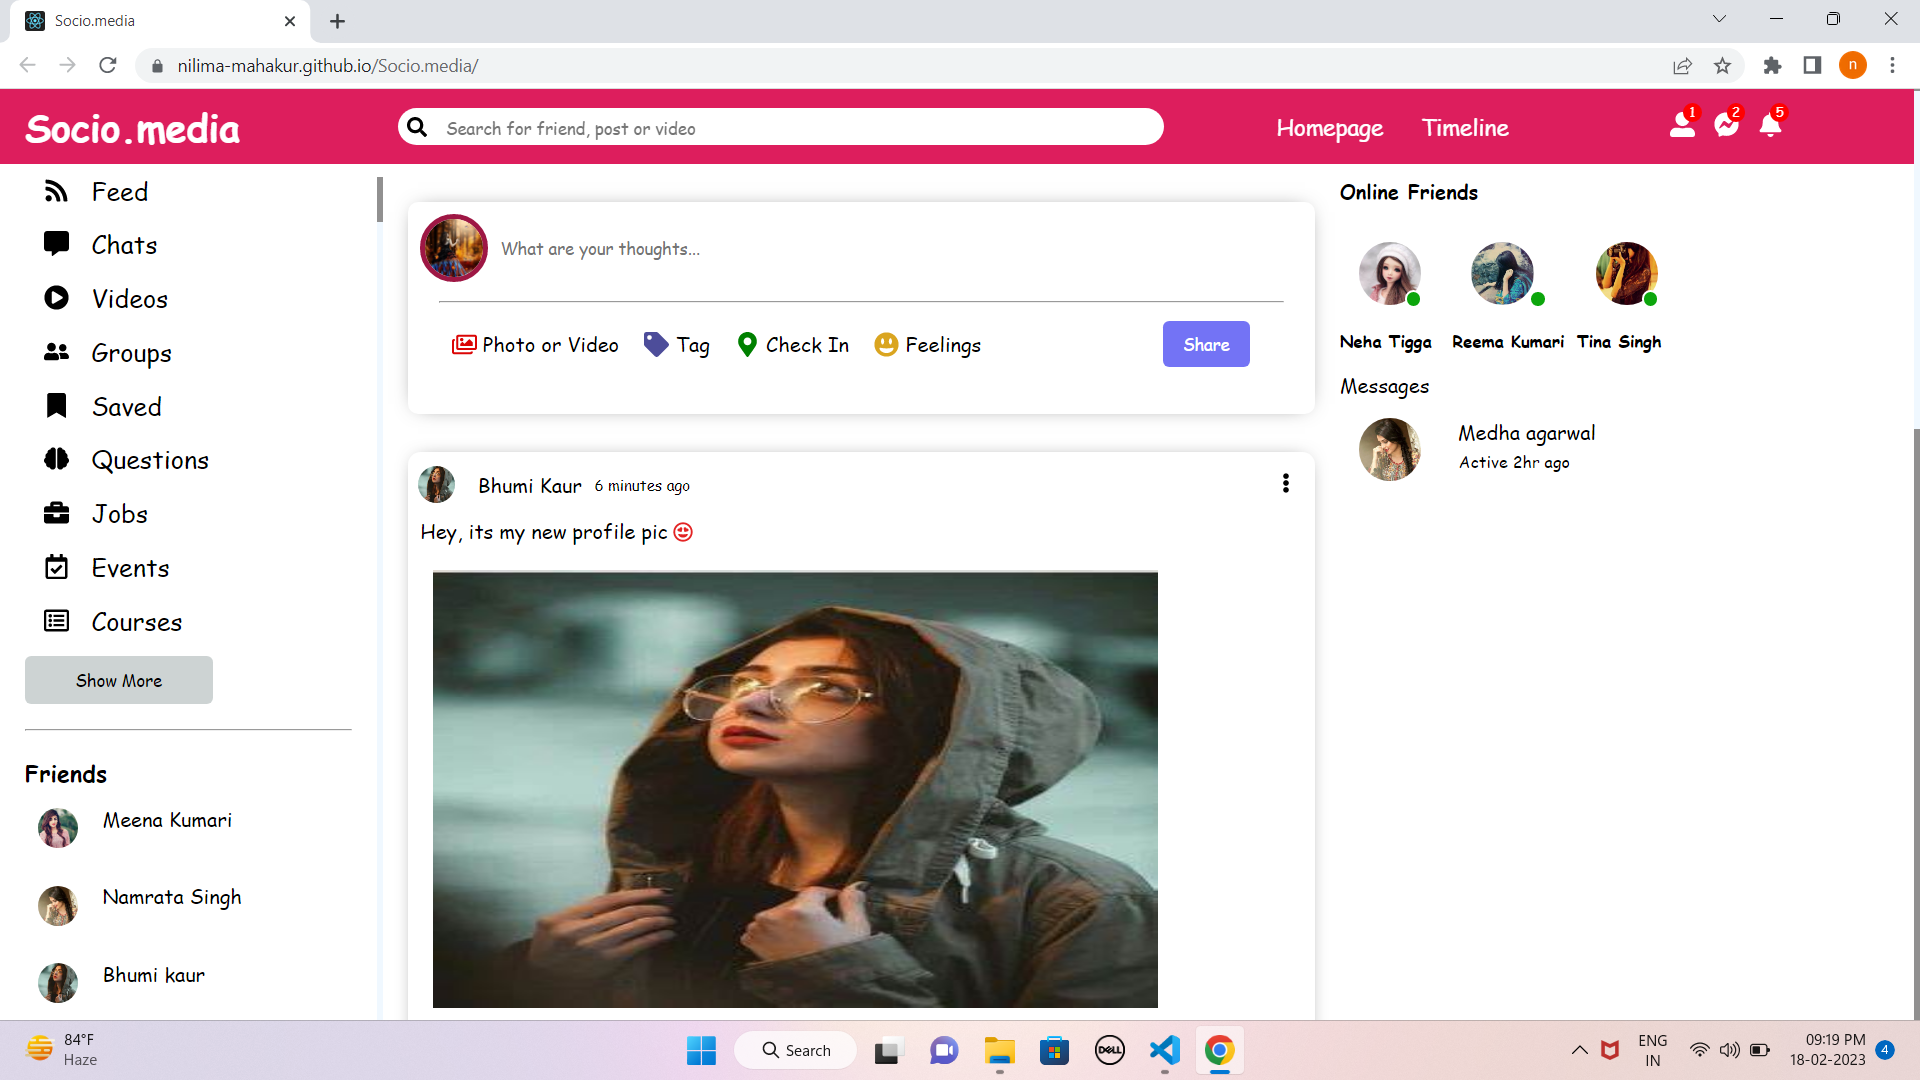Select the Tag option icon
The image size is (1920, 1080).
(656, 345)
